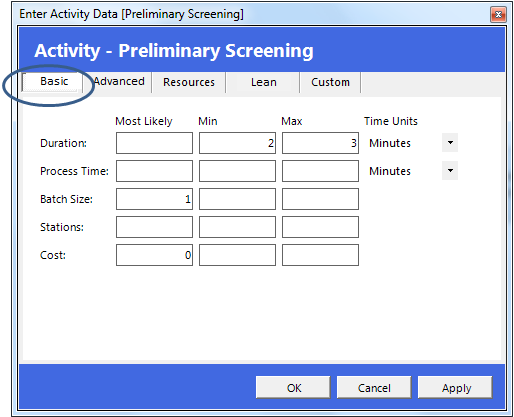Viewport: 514px width, 417px height.
Task: Expand the Process Time units dropdown arrow
Action: (450, 171)
